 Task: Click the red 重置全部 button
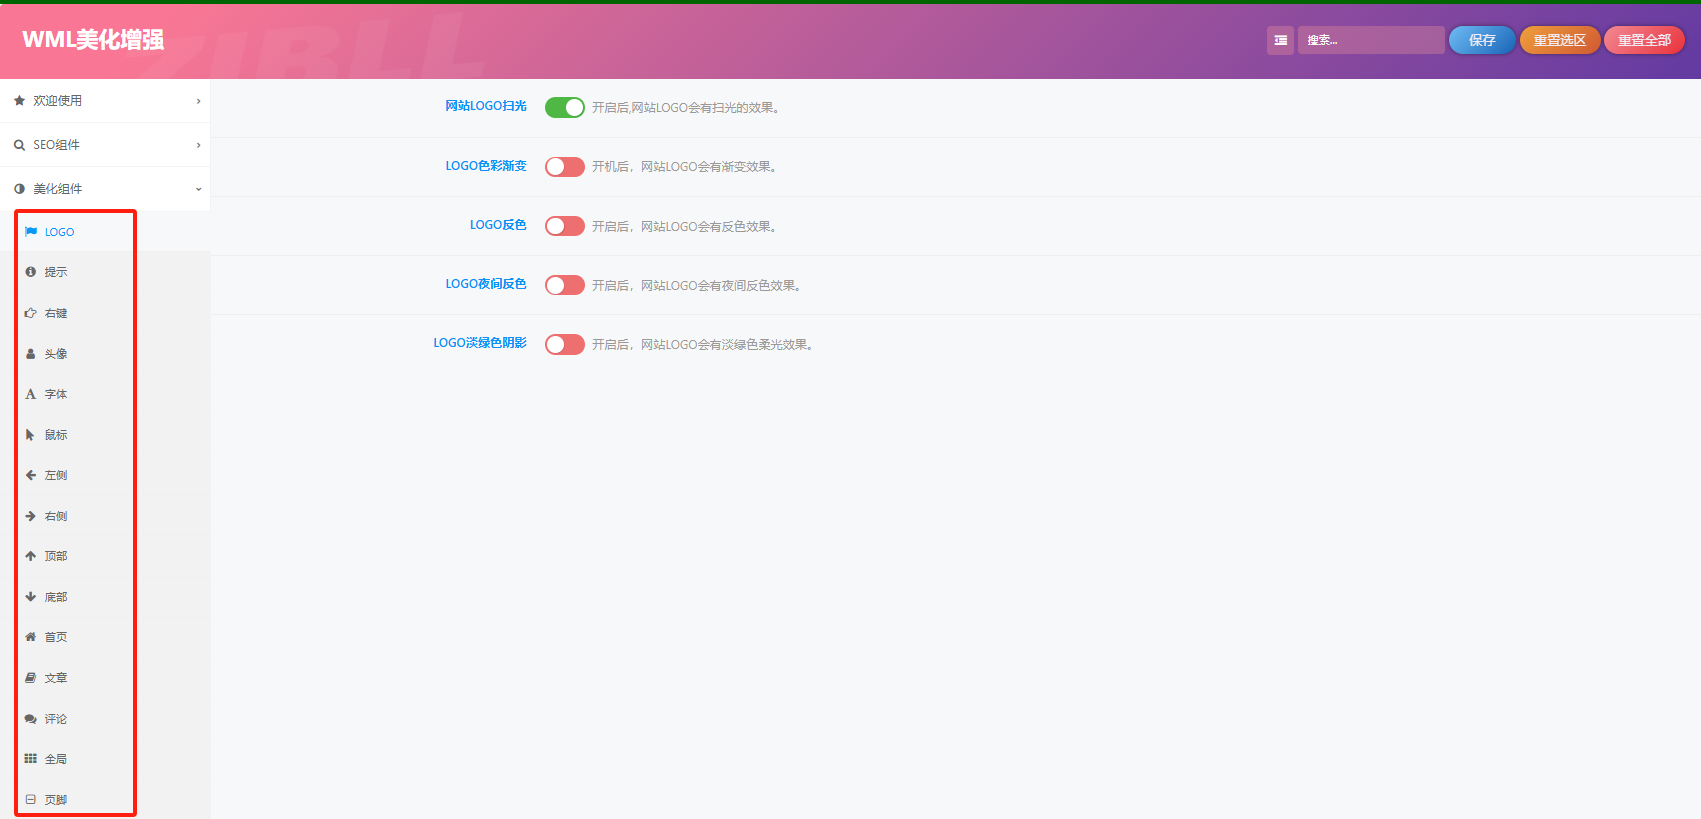[1644, 40]
